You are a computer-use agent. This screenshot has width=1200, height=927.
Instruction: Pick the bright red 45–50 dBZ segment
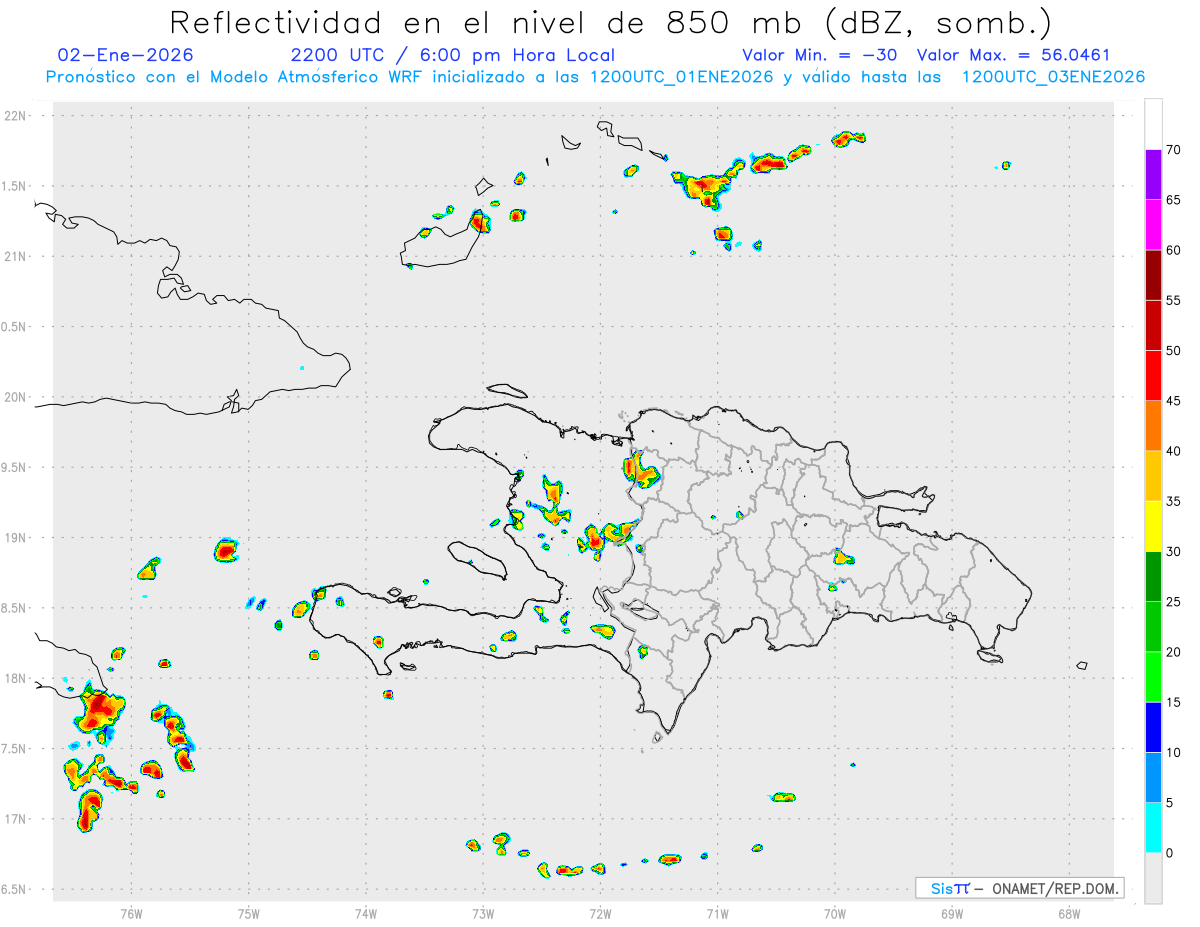pos(1153,376)
